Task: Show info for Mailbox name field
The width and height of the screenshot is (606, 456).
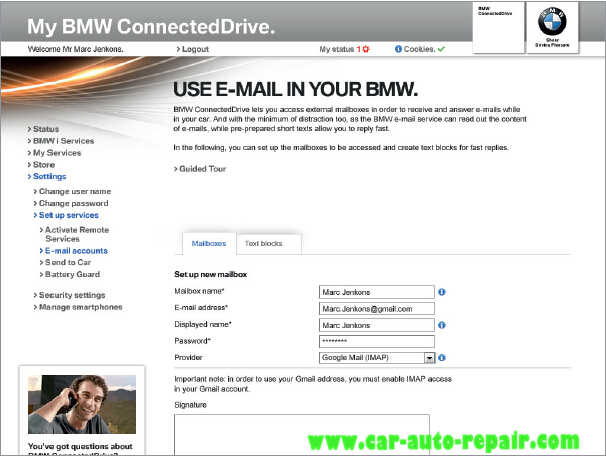Action: pyautogui.click(x=442, y=292)
